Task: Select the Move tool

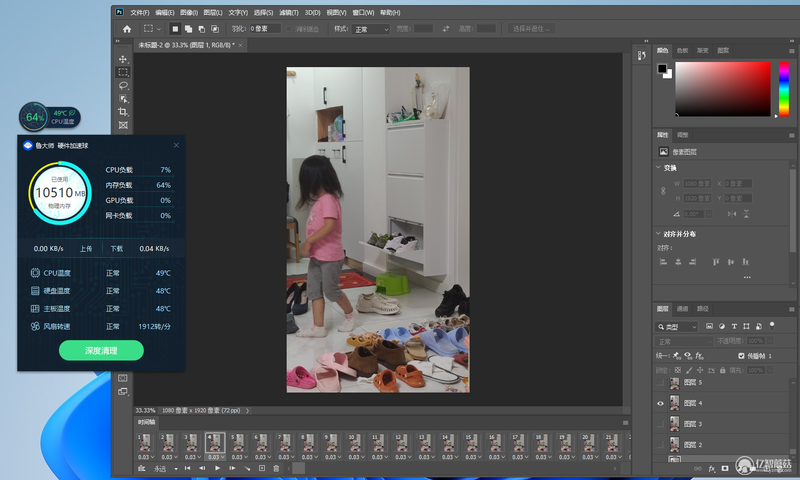Action: coord(123,59)
